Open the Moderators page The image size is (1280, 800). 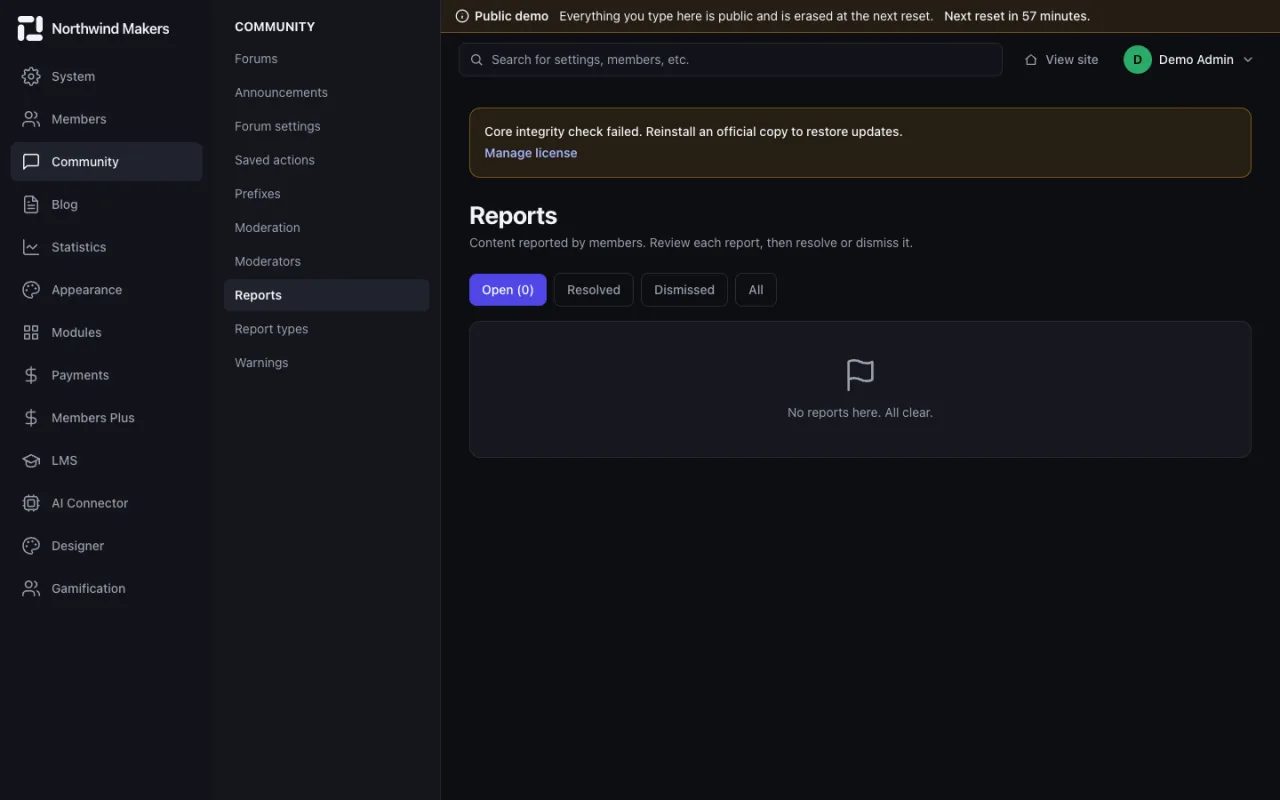326,261
